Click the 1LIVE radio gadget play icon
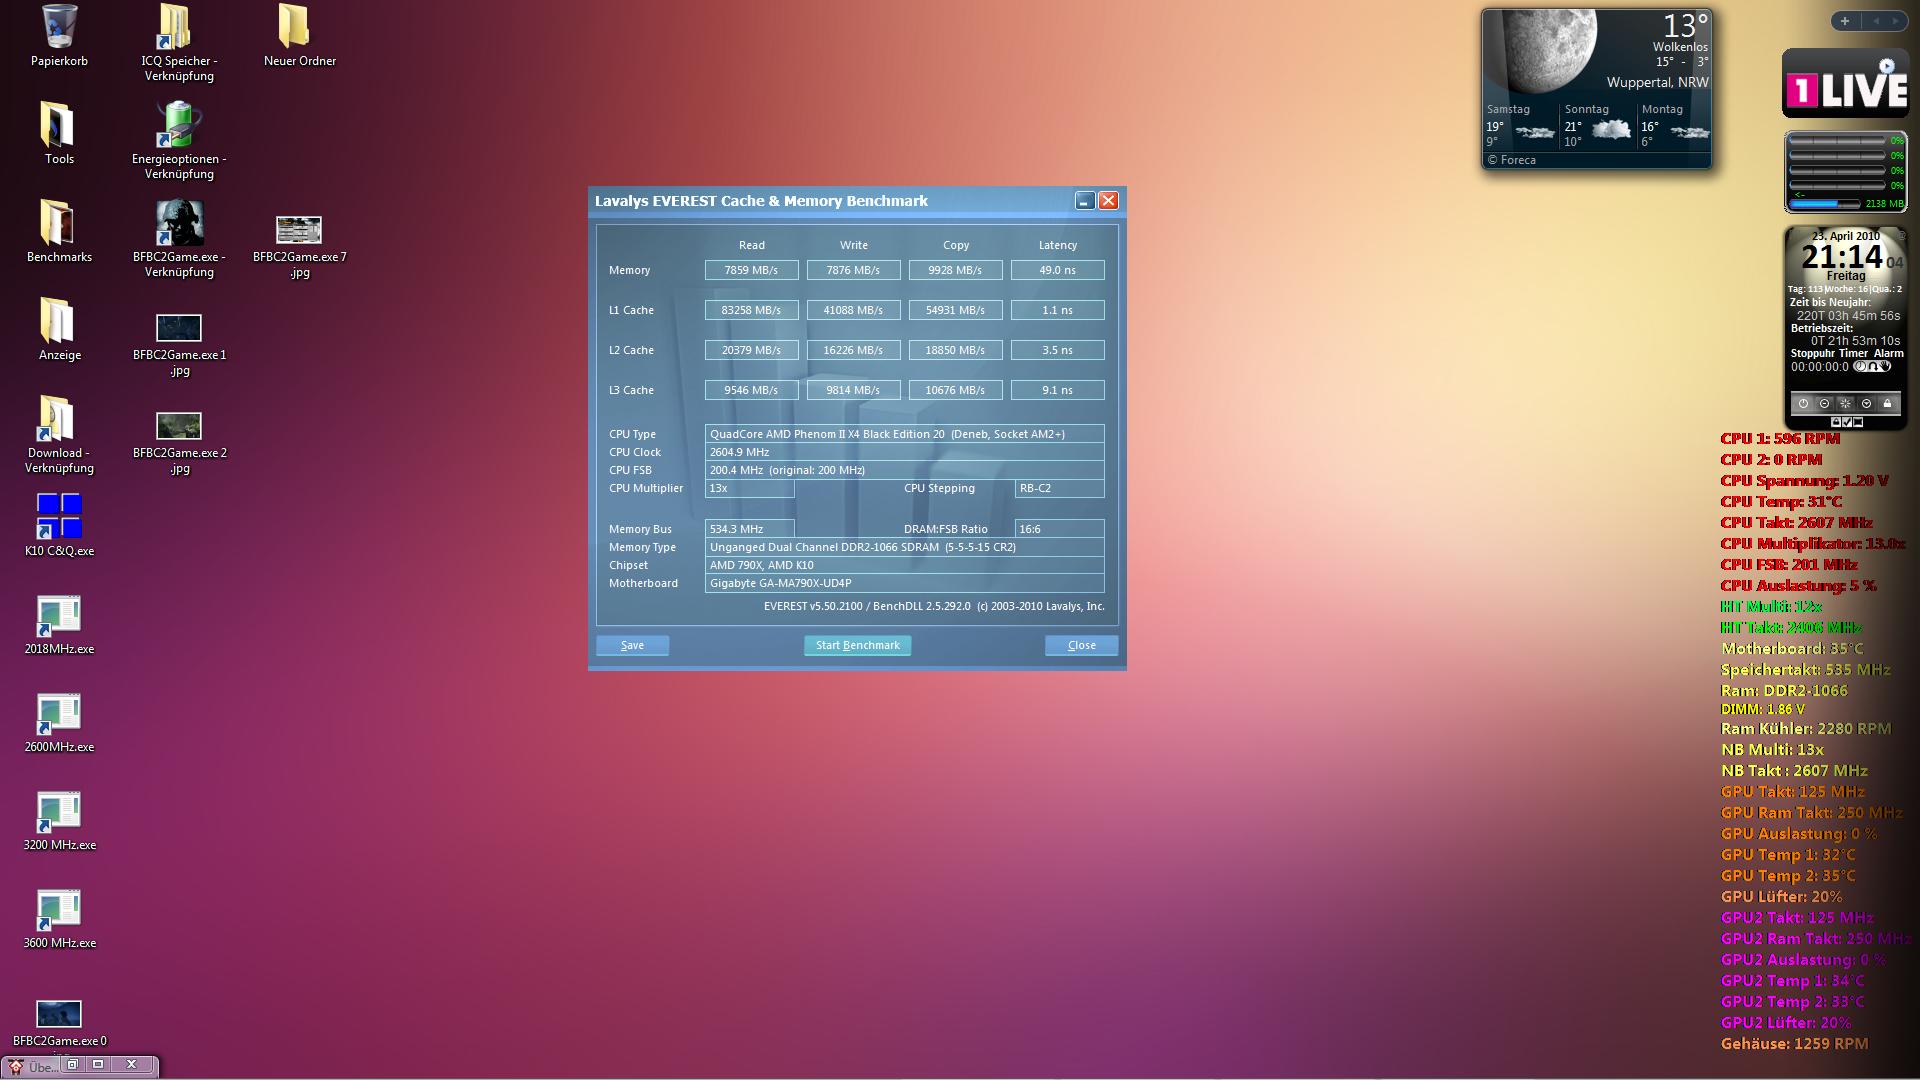 coord(1886,67)
